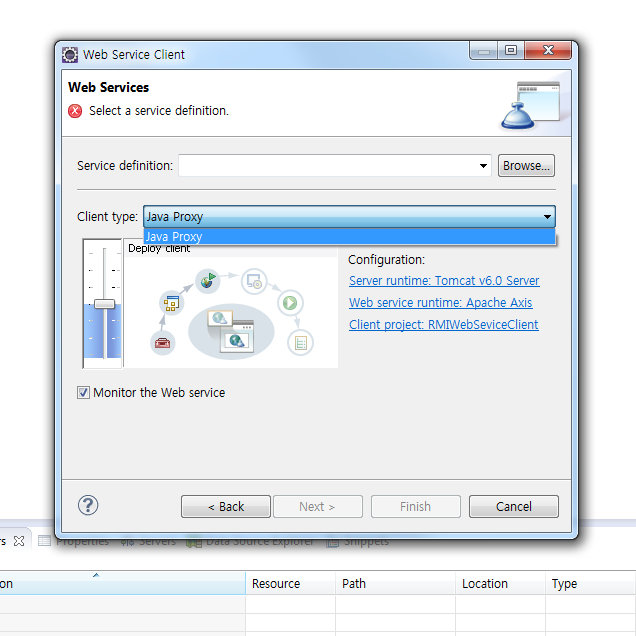Image resolution: width=636 pixels, height=636 pixels.
Task: Go to previous page with Back button
Action: tap(226, 507)
